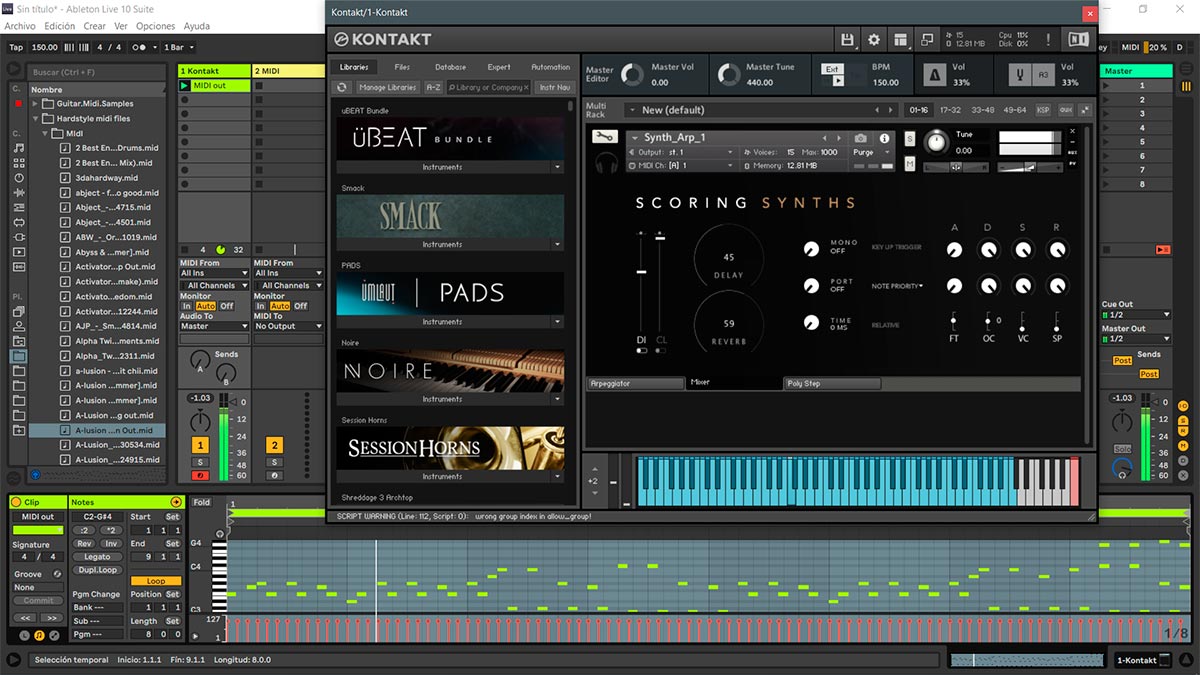Click the Add Folder icon in browser sidebar
Viewport: 1200px width, 675px height.
click(x=19, y=430)
